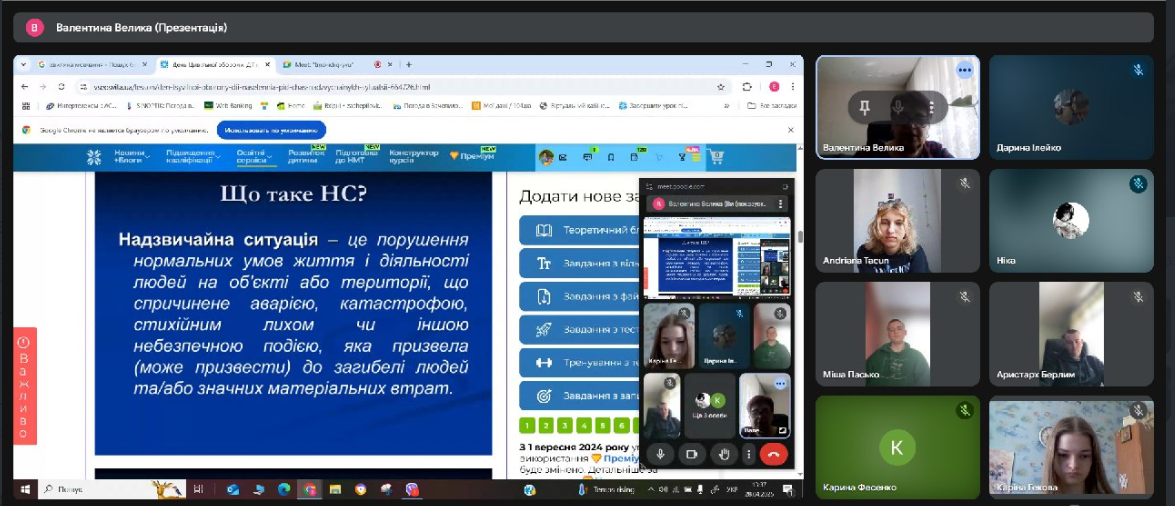Click the blue three-dots badge on Валентина Велика's tile
This screenshot has width=1175, height=506.
click(x=964, y=70)
